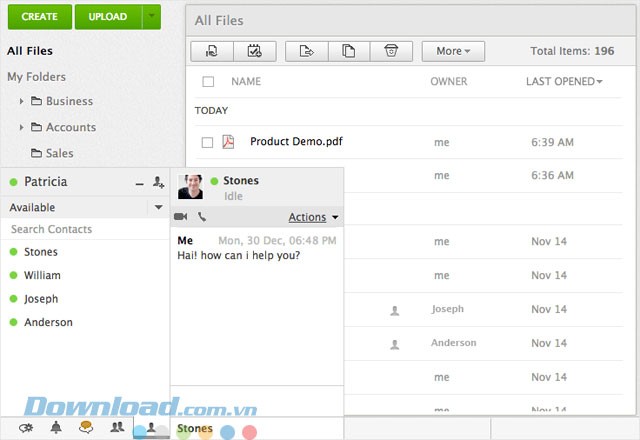Start a voice call with Stones
Image resolution: width=640 pixels, height=440 pixels.
click(x=202, y=217)
